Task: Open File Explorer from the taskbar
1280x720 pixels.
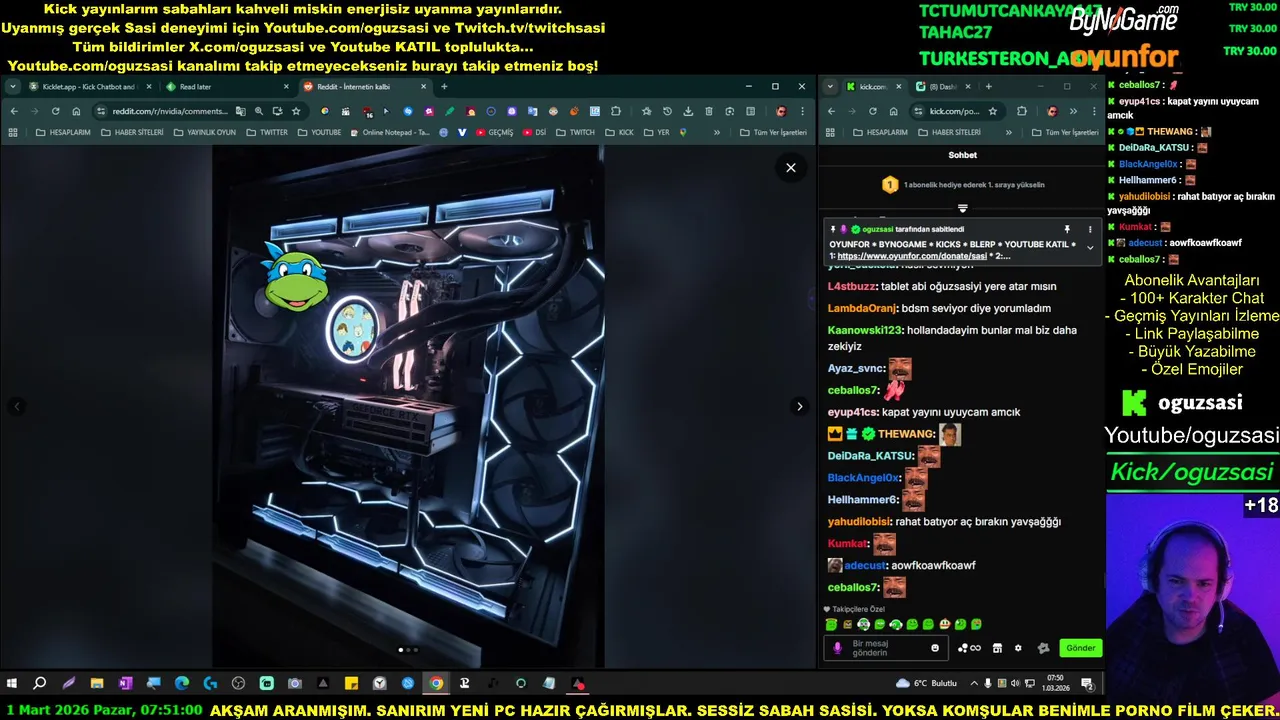Action: pos(97,684)
